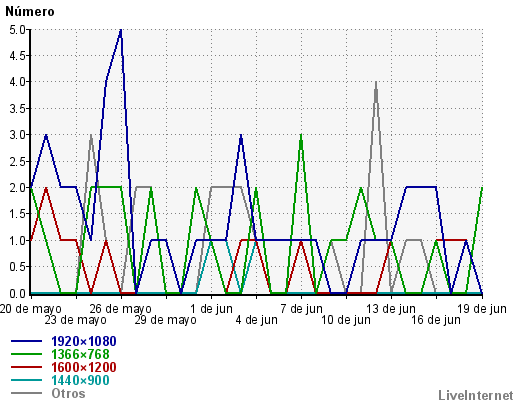
Task: Click the blue peak at 3.0 near 4 de jun
Action: click(x=241, y=135)
